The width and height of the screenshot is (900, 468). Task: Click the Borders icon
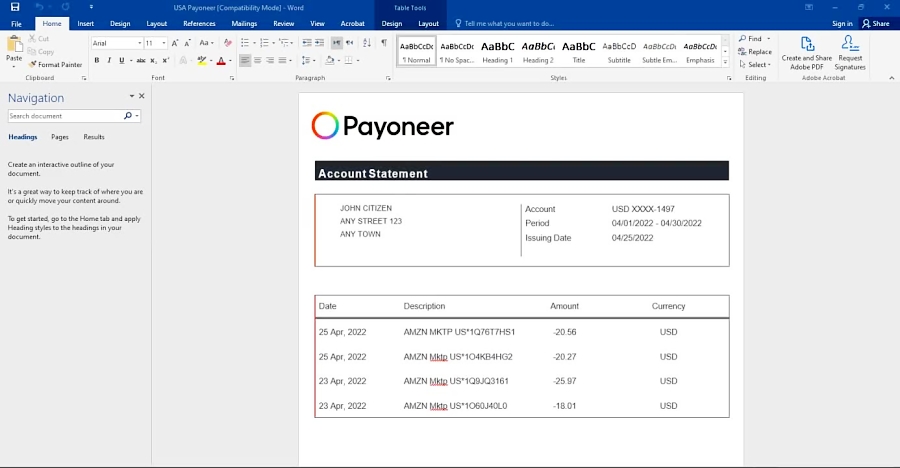coord(348,60)
